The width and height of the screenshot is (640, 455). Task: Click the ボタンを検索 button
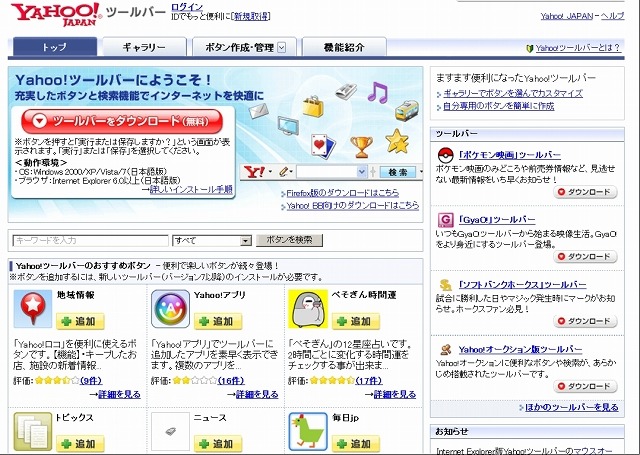pos(289,240)
